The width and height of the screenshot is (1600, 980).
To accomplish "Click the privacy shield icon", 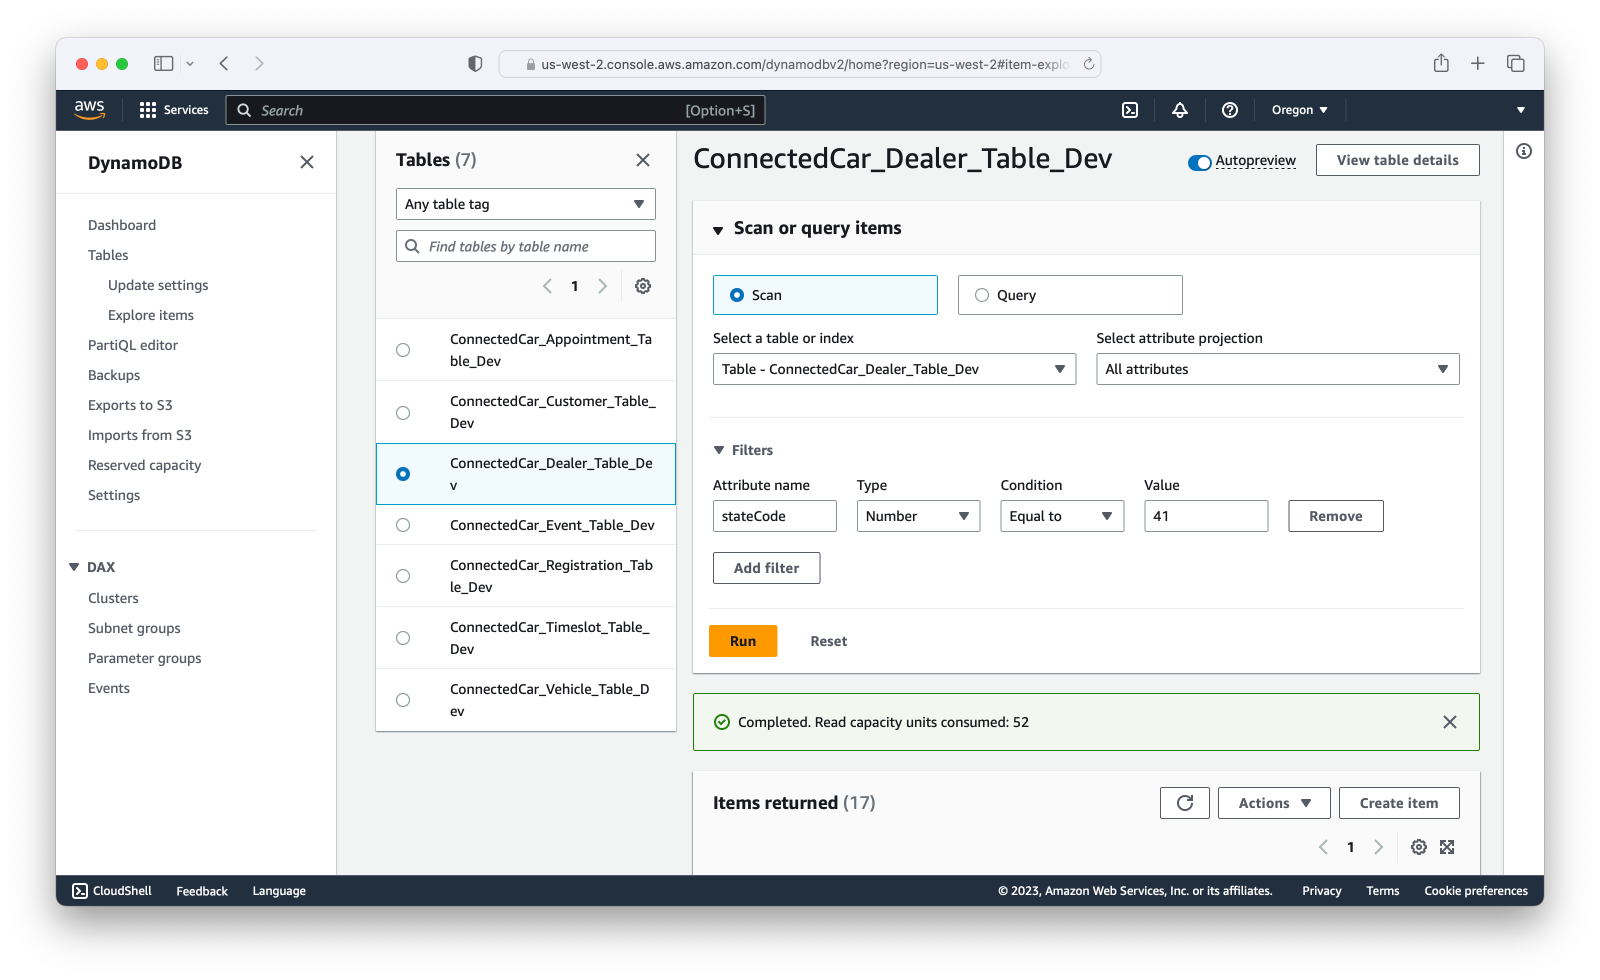I will pyautogui.click(x=475, y=63).
